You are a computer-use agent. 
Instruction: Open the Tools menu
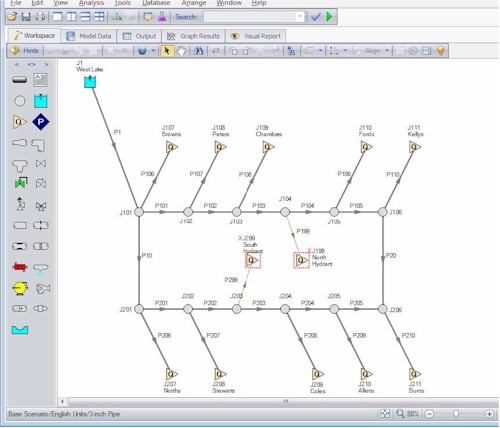tap(123, 3)
